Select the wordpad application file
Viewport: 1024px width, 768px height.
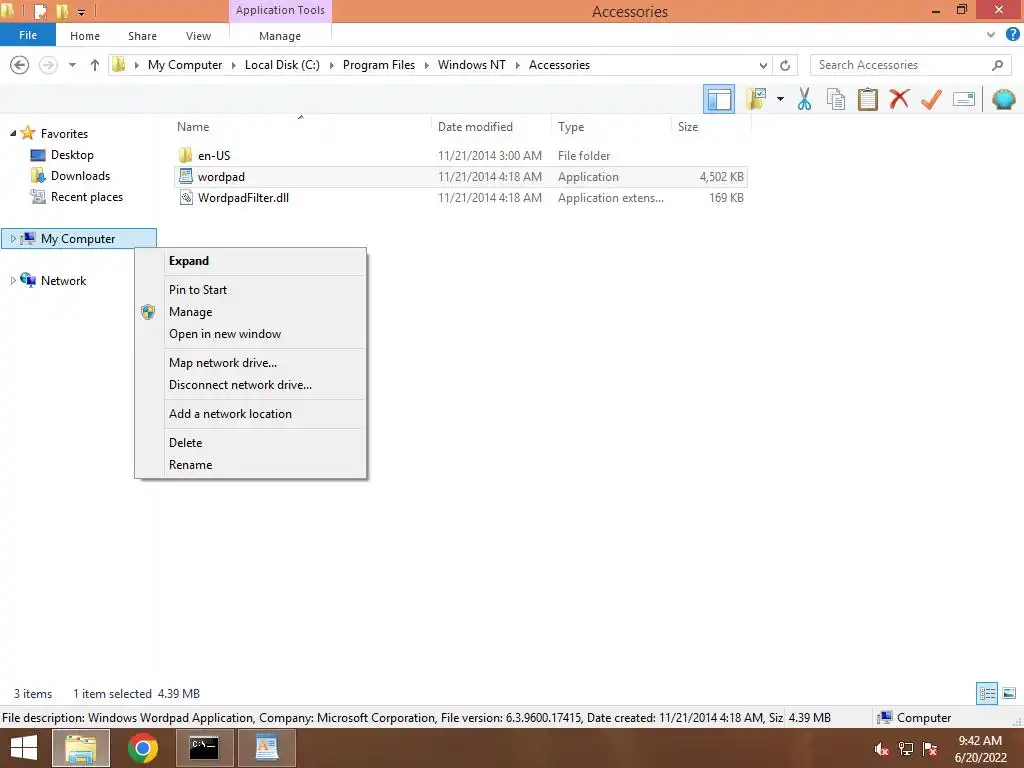(460, 176)
